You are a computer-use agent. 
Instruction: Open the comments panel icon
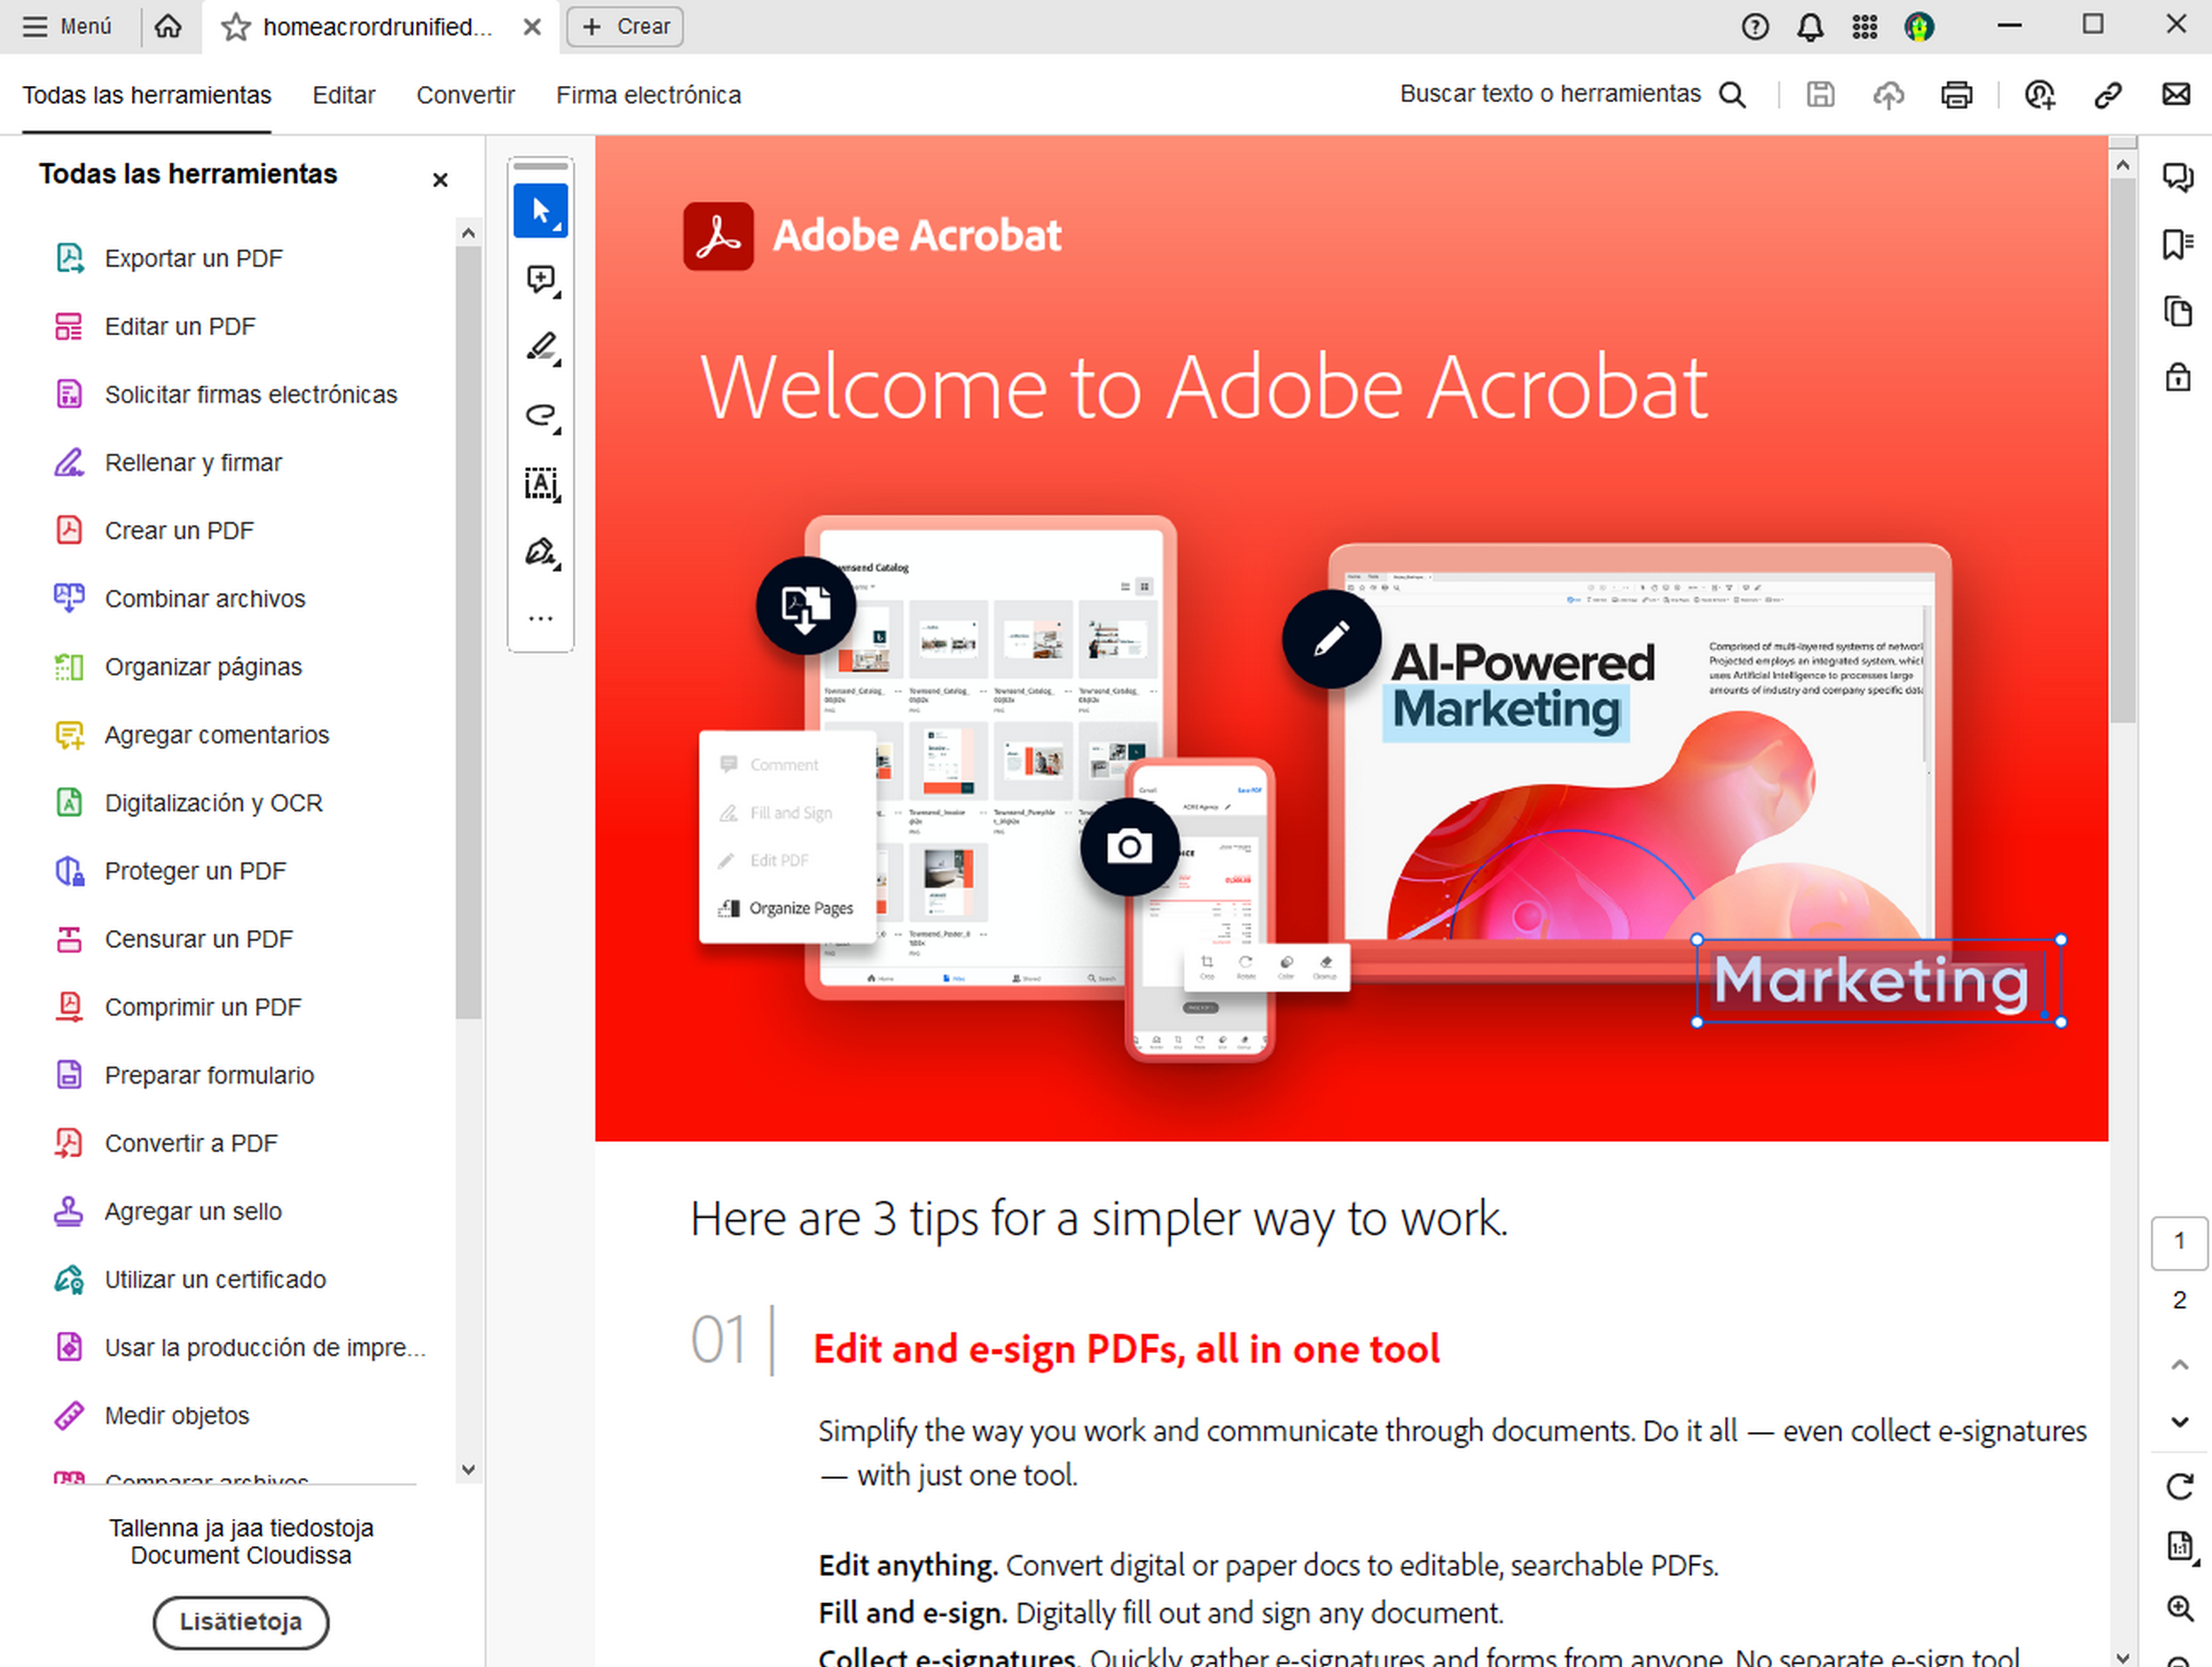pos(2177,178)
